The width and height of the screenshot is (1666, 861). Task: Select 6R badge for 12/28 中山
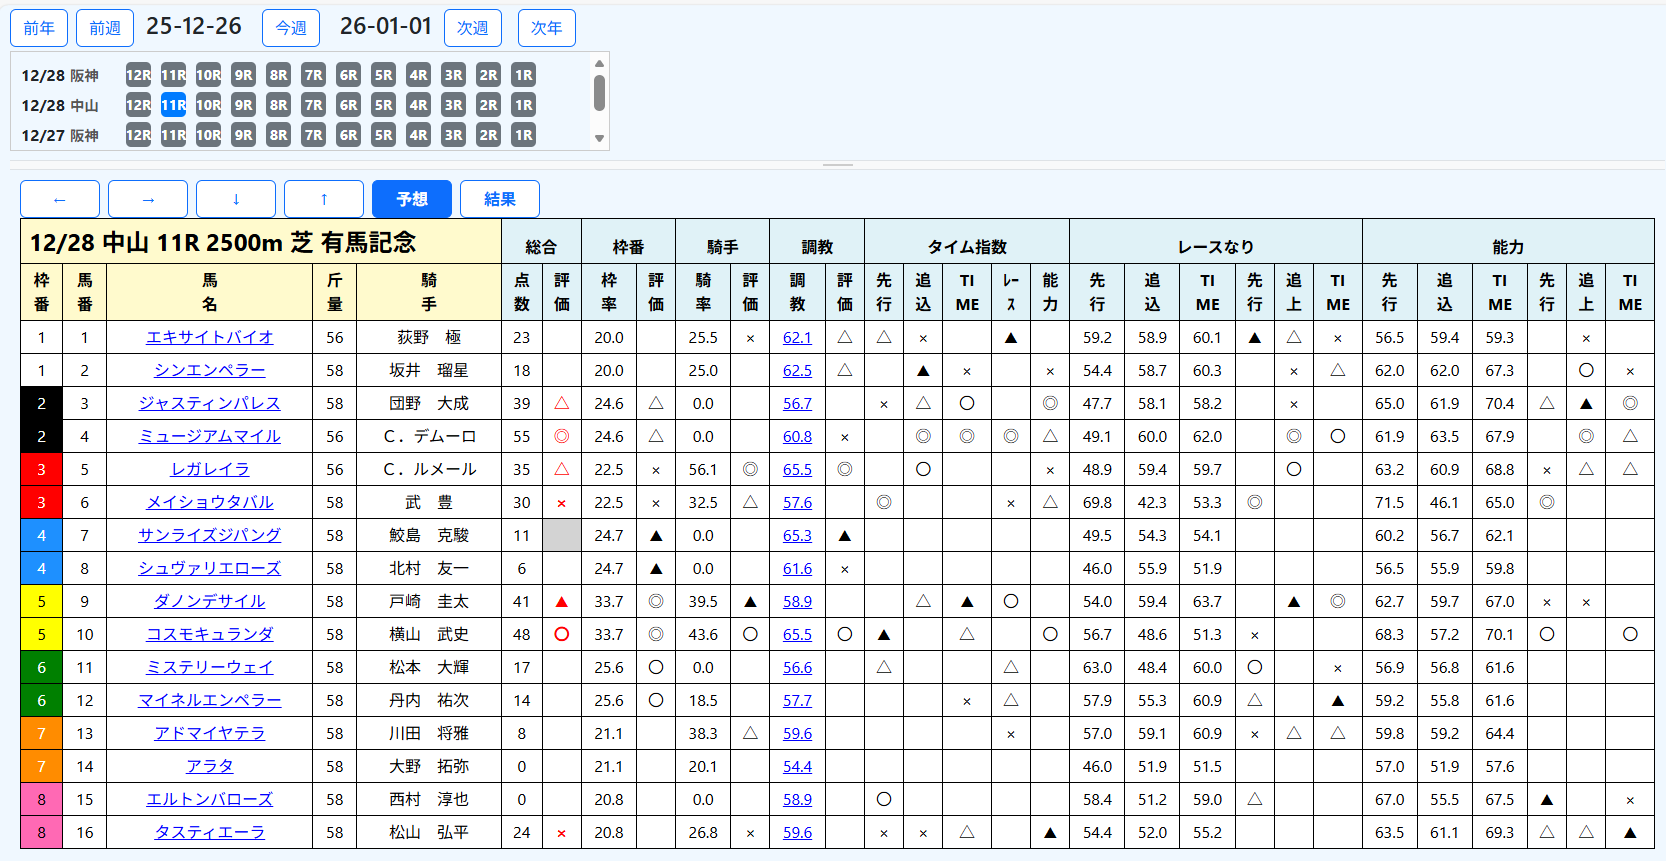click(348, 105)
